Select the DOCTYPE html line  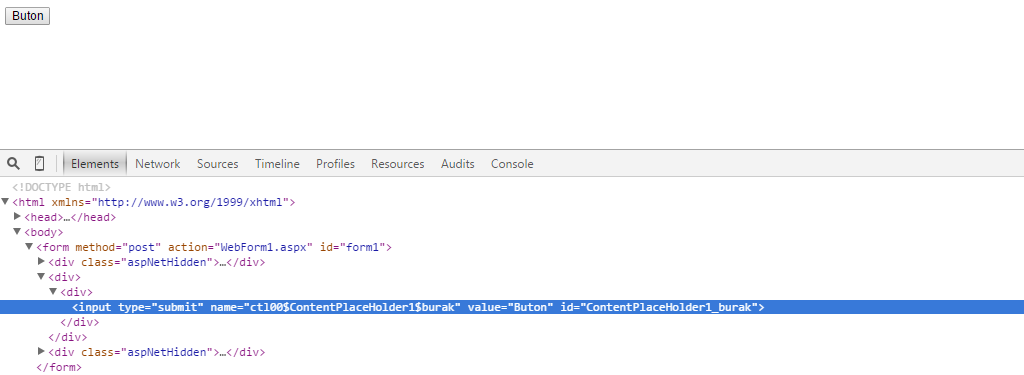click(61, 188)
